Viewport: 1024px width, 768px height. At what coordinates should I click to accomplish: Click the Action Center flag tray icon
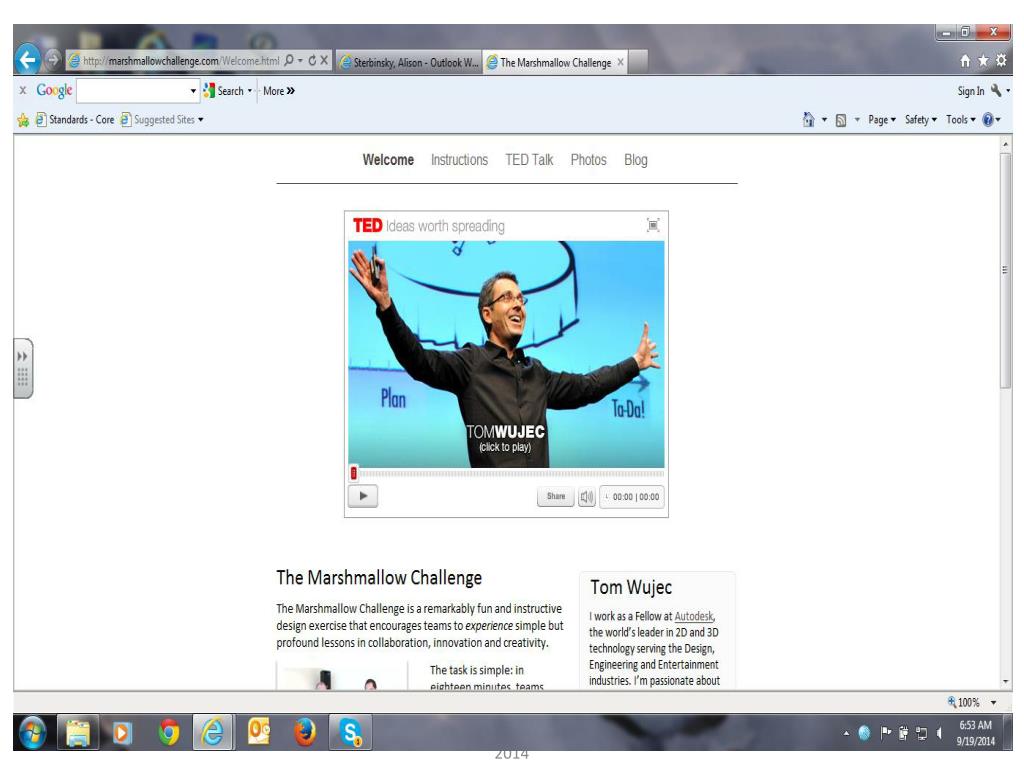(886, 733)
